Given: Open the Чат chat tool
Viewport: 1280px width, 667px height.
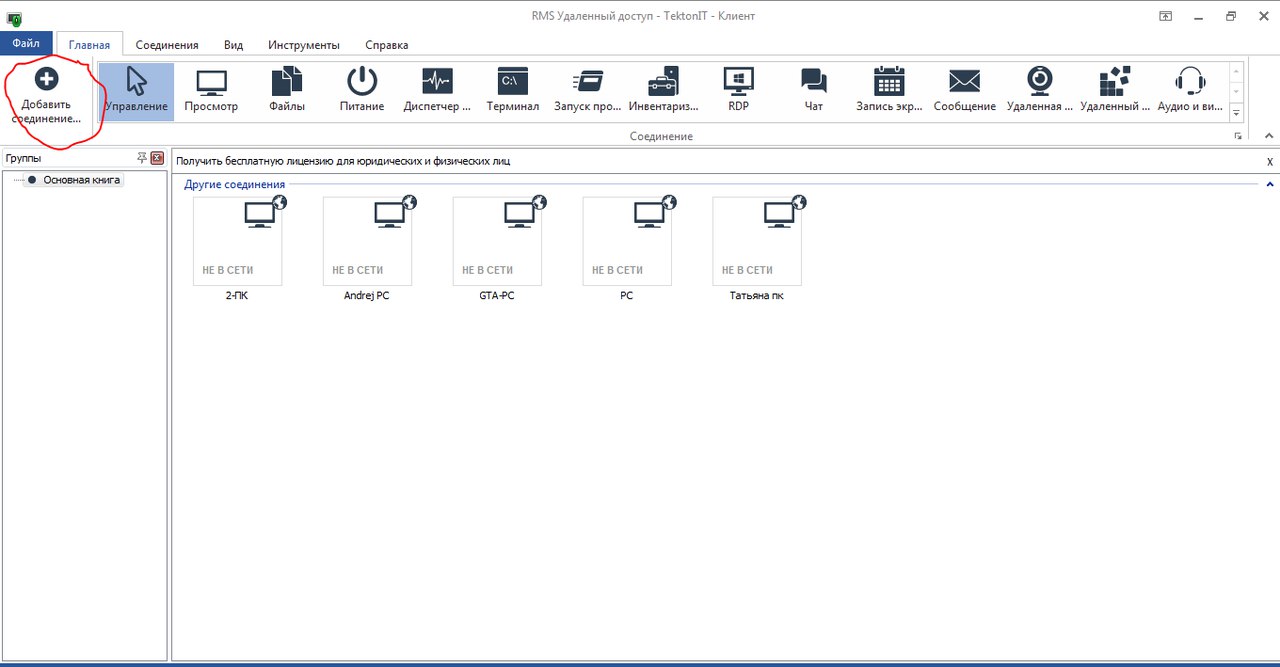Looking at the screenshot, I should click(x=813, y=83).
